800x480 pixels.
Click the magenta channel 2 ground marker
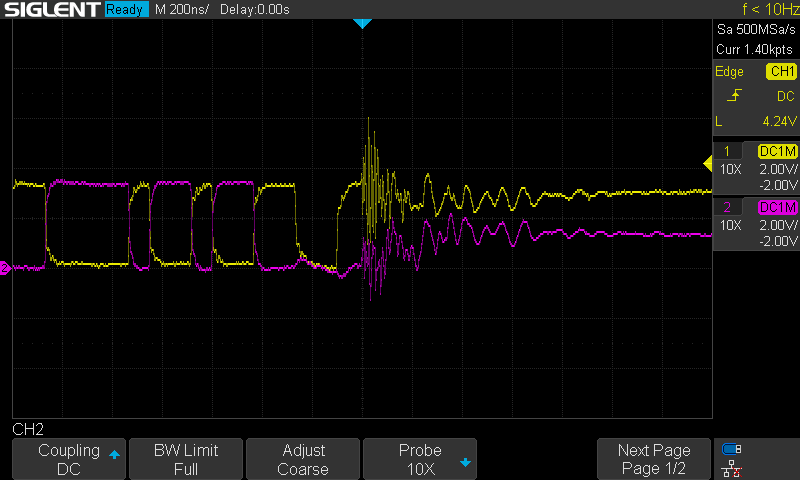5,268
